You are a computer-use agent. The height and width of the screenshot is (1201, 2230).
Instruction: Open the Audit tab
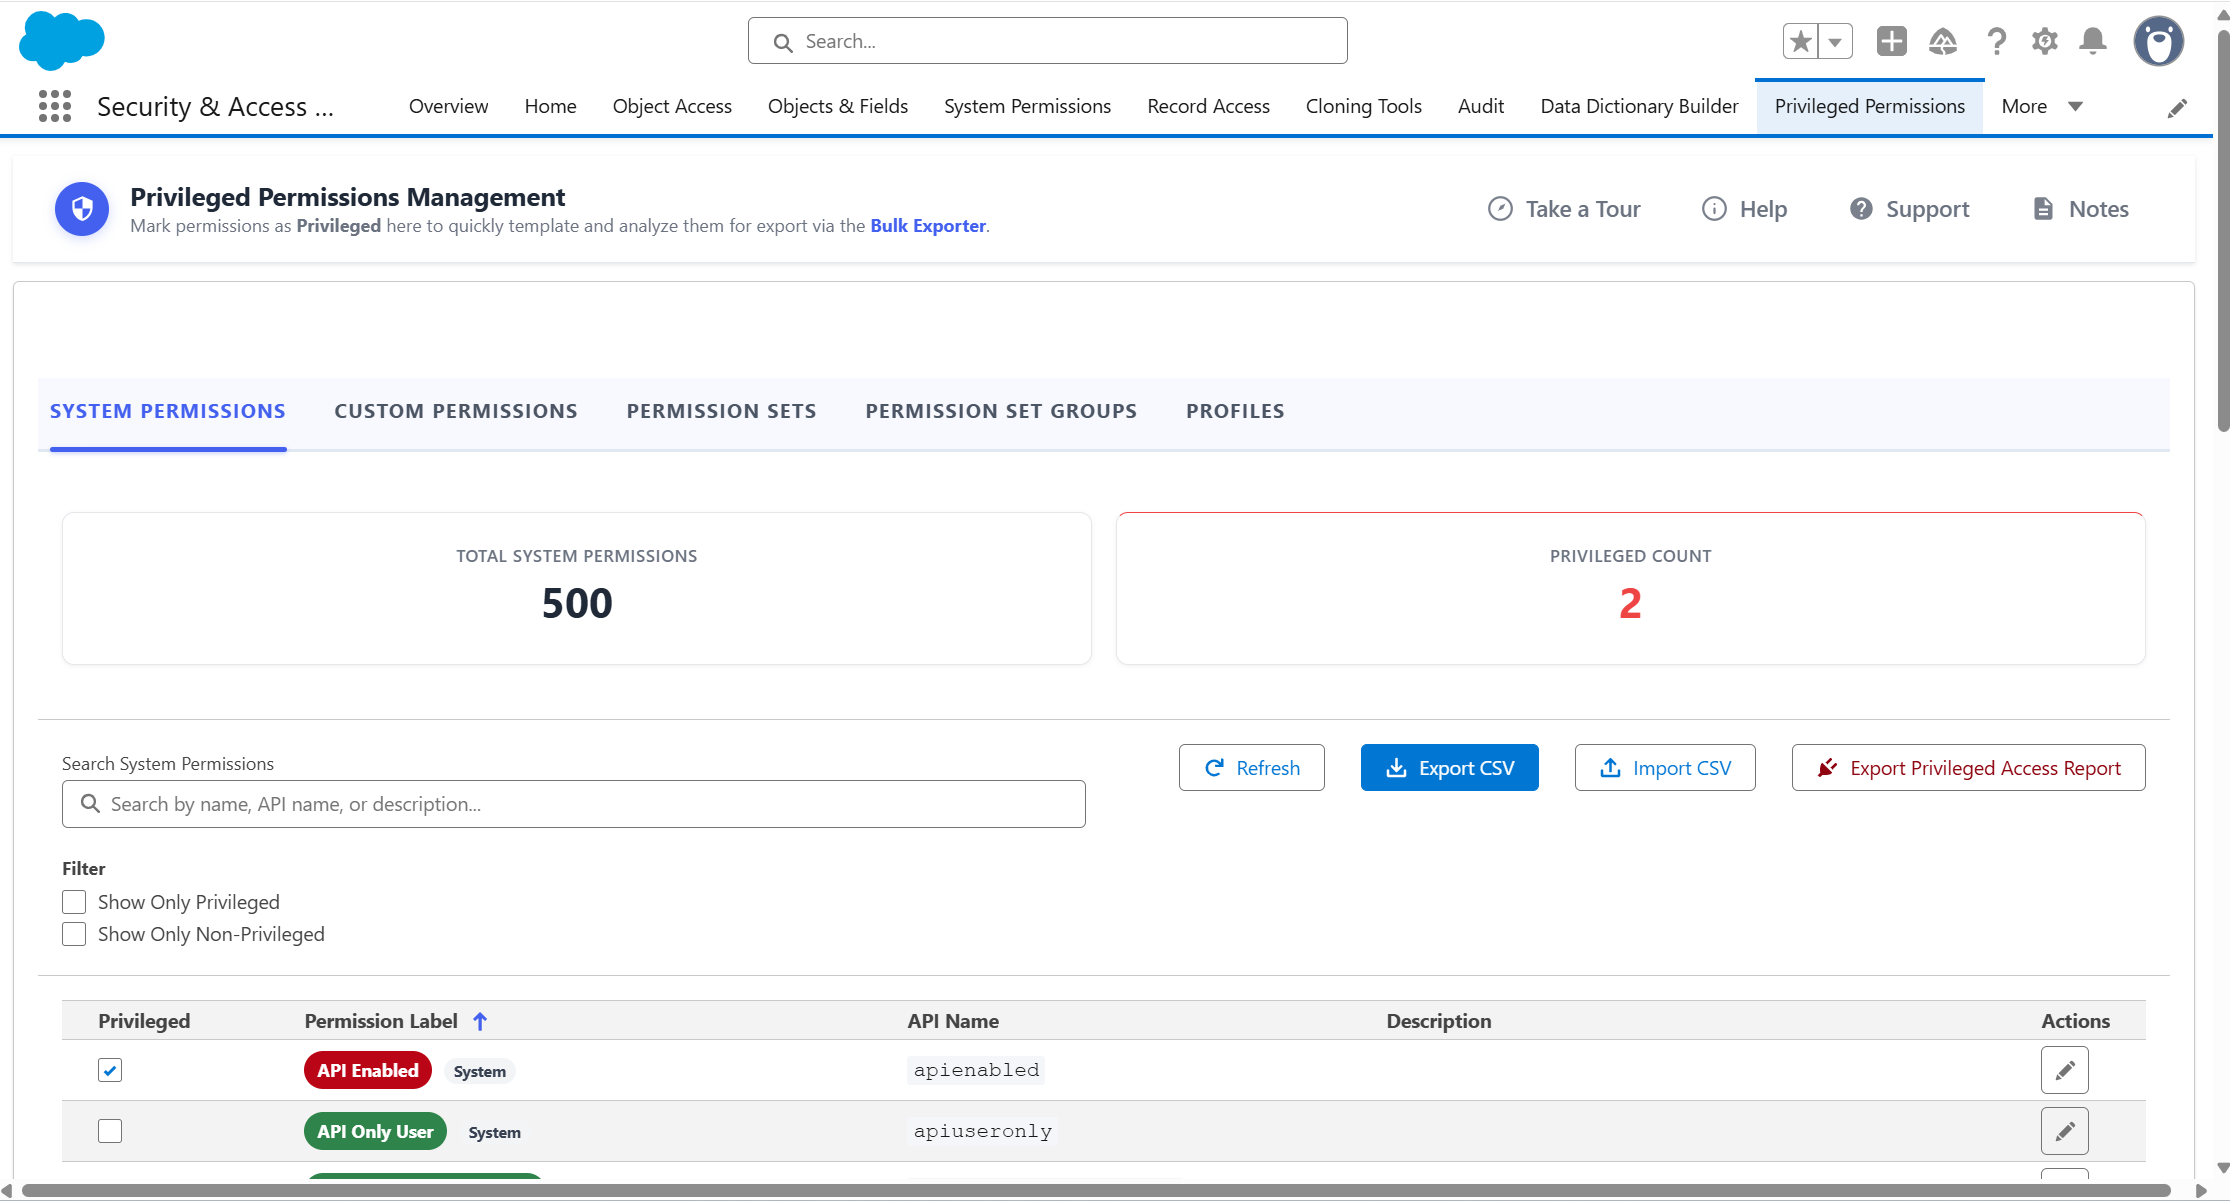[x=1481, y=106]
